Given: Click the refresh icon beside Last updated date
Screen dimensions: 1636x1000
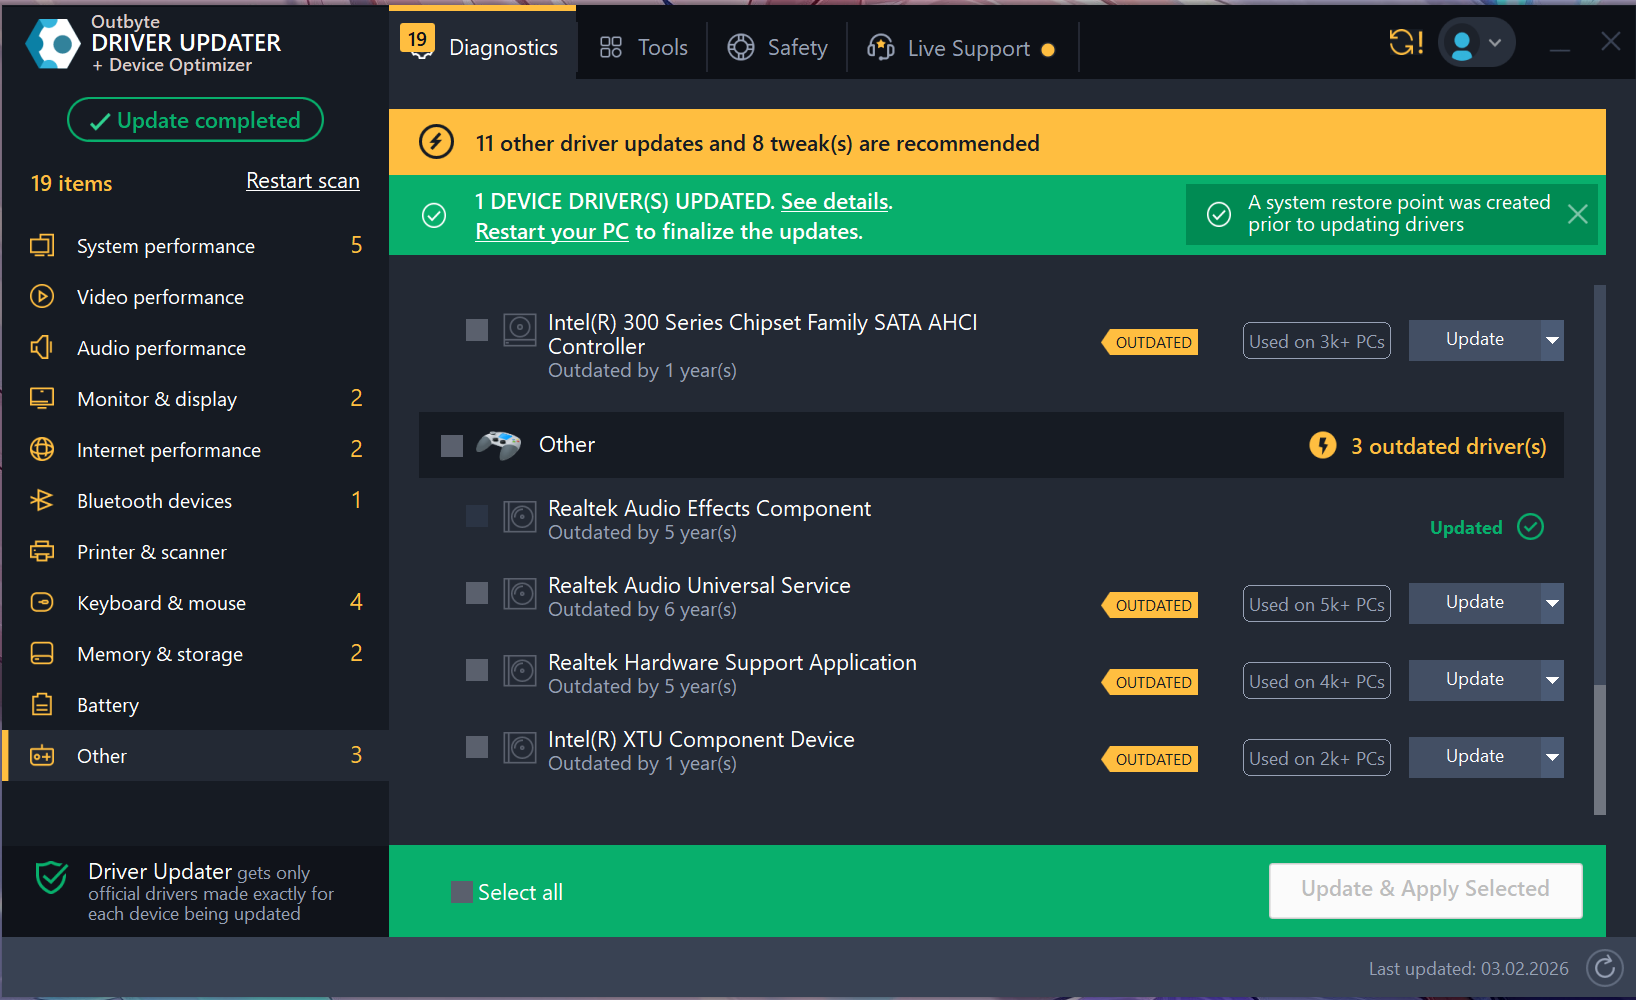Looking at the screenshot, I should click(1604, 967).
